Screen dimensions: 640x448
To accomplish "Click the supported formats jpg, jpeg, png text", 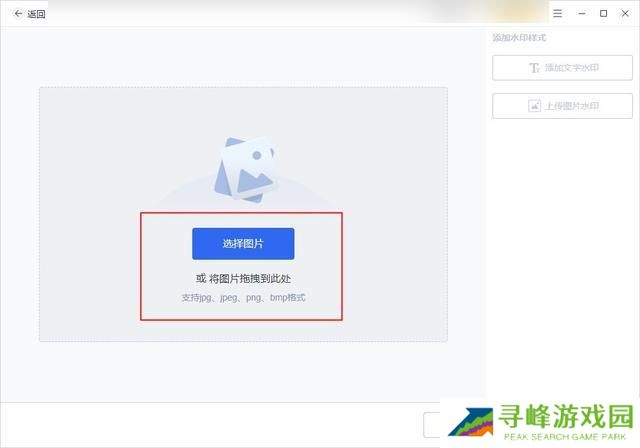I will click(243, 298).
